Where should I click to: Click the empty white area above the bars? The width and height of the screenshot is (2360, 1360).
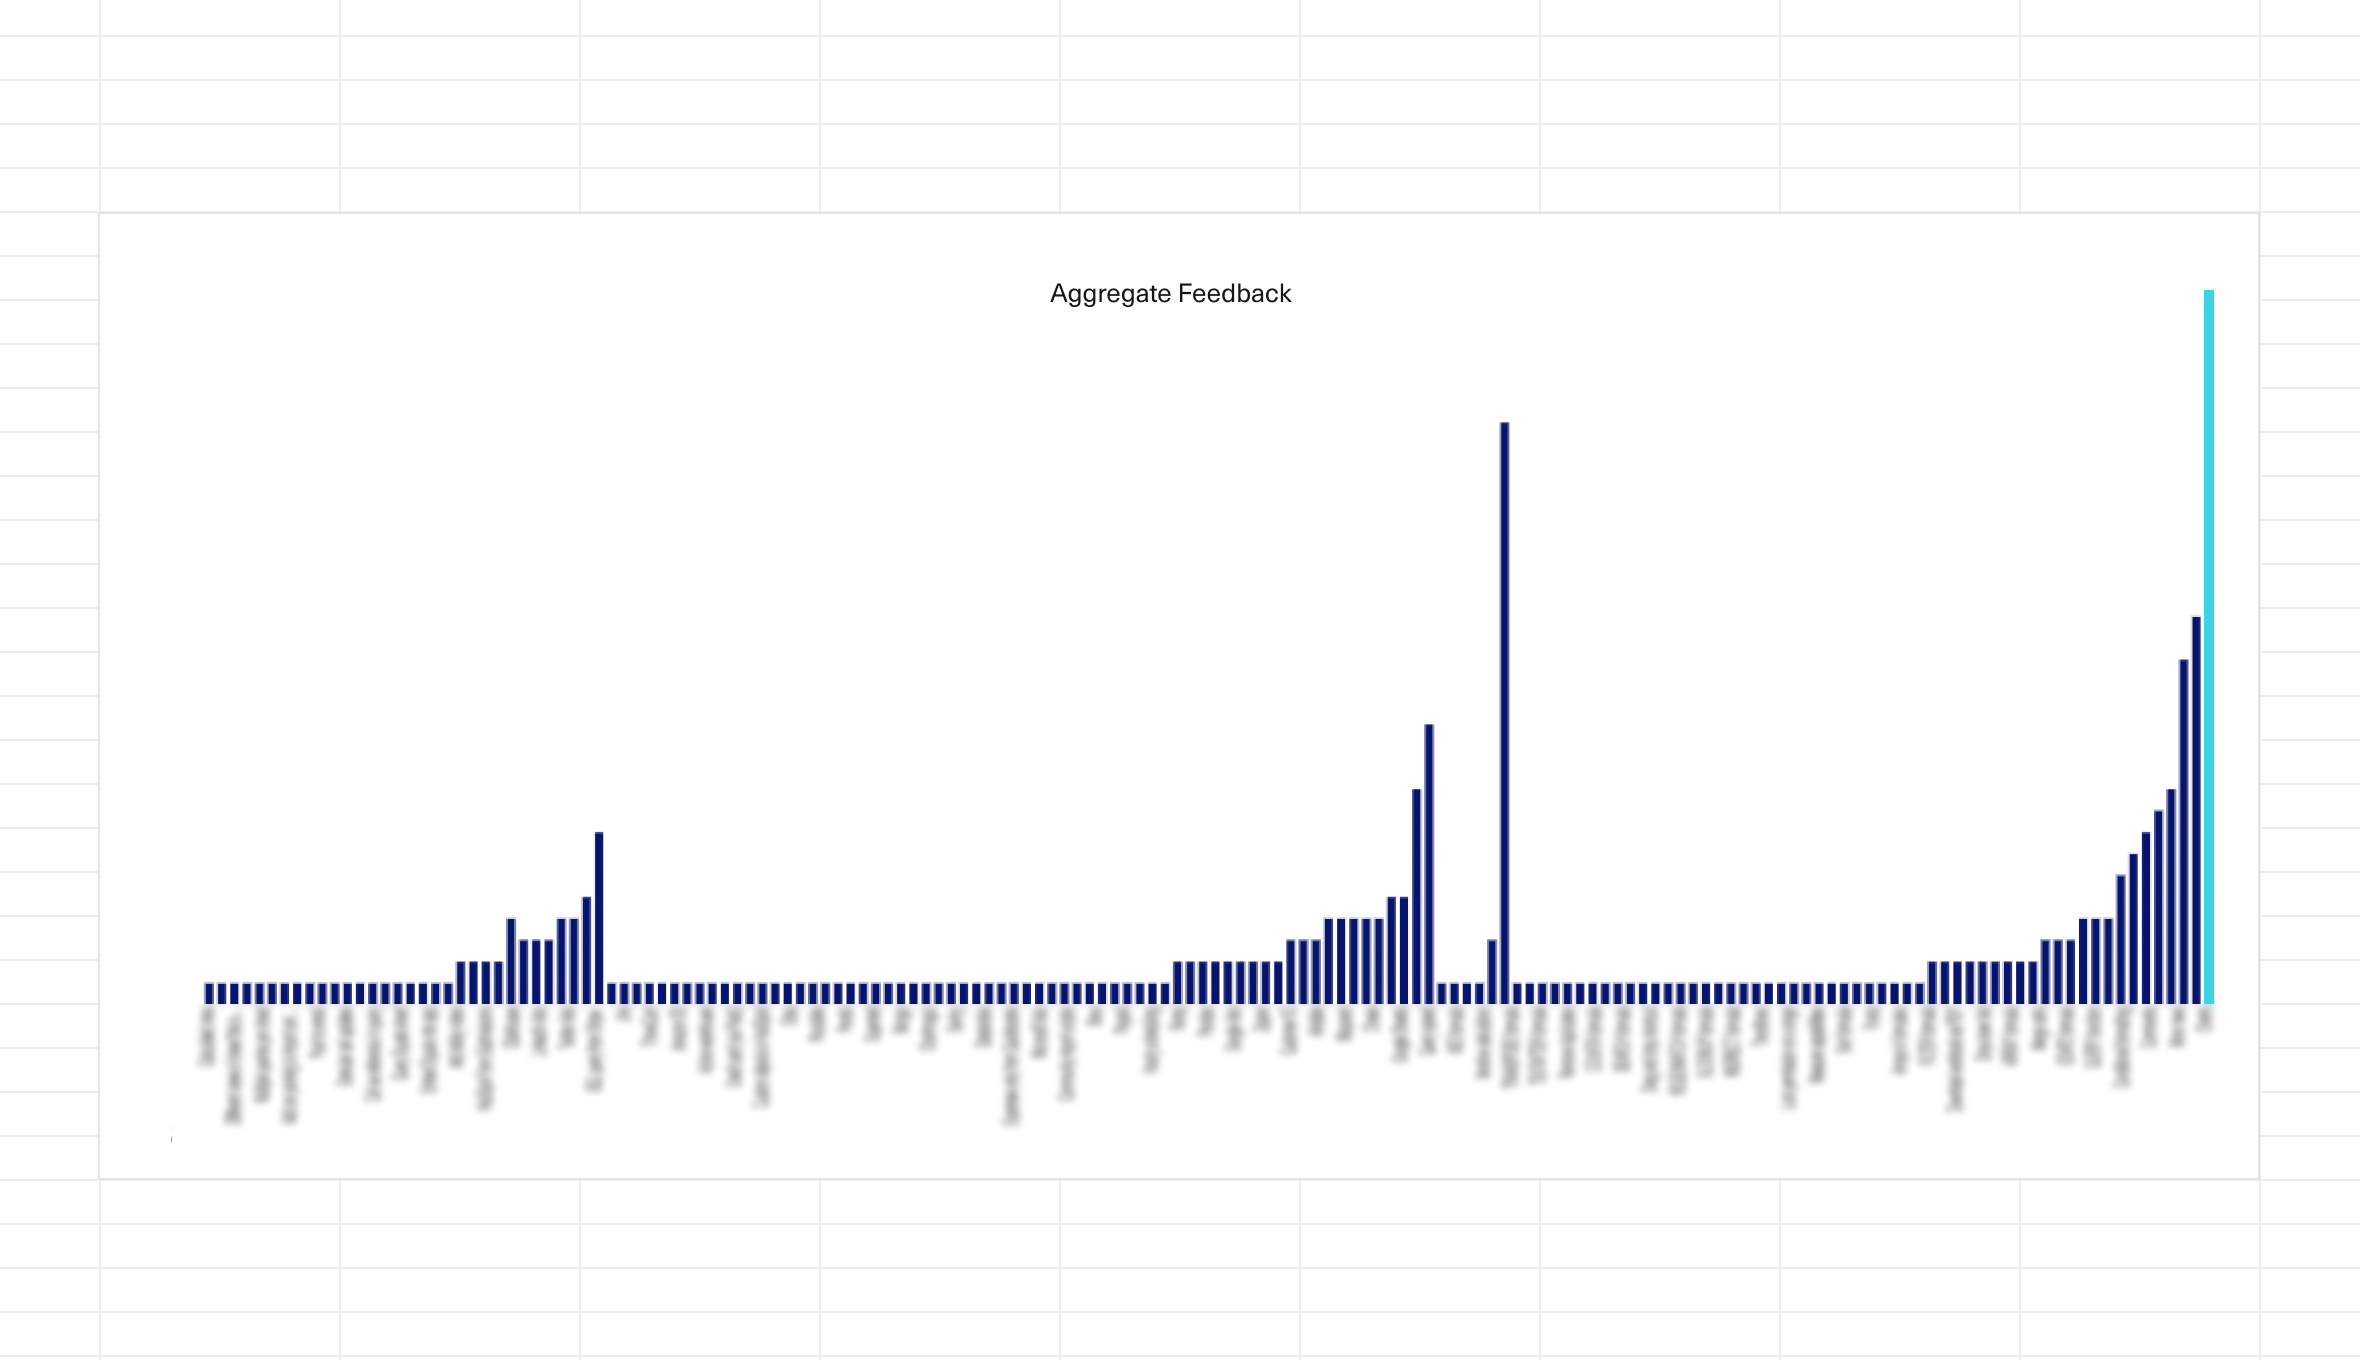900,600
